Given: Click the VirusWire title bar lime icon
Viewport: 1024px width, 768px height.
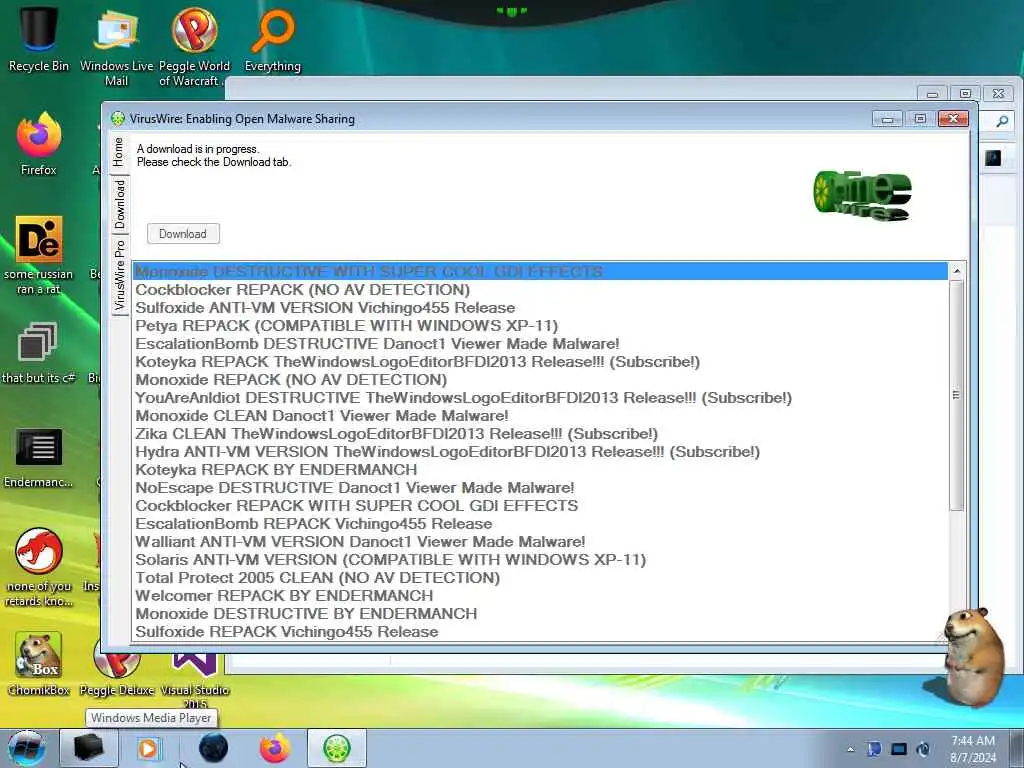Looking at the screenshot, I should click(118, 118).
